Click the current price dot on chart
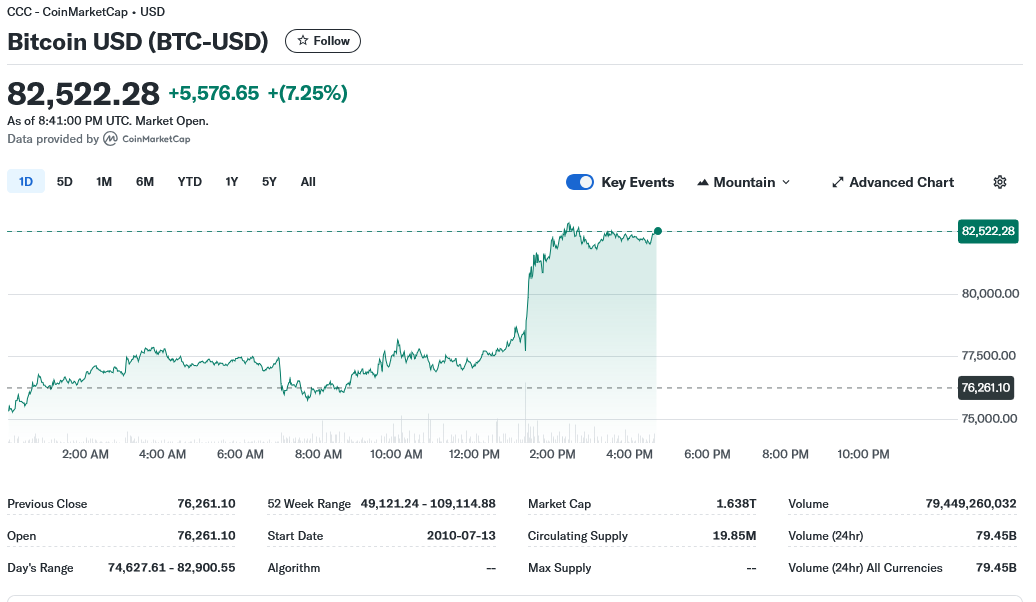The width and height of the screenshot is (1036, 602). point(657,231)
